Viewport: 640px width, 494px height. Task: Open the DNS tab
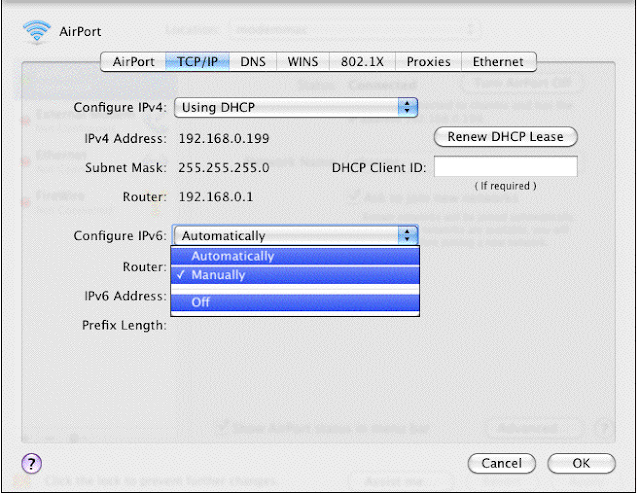[x=253, y=62]
